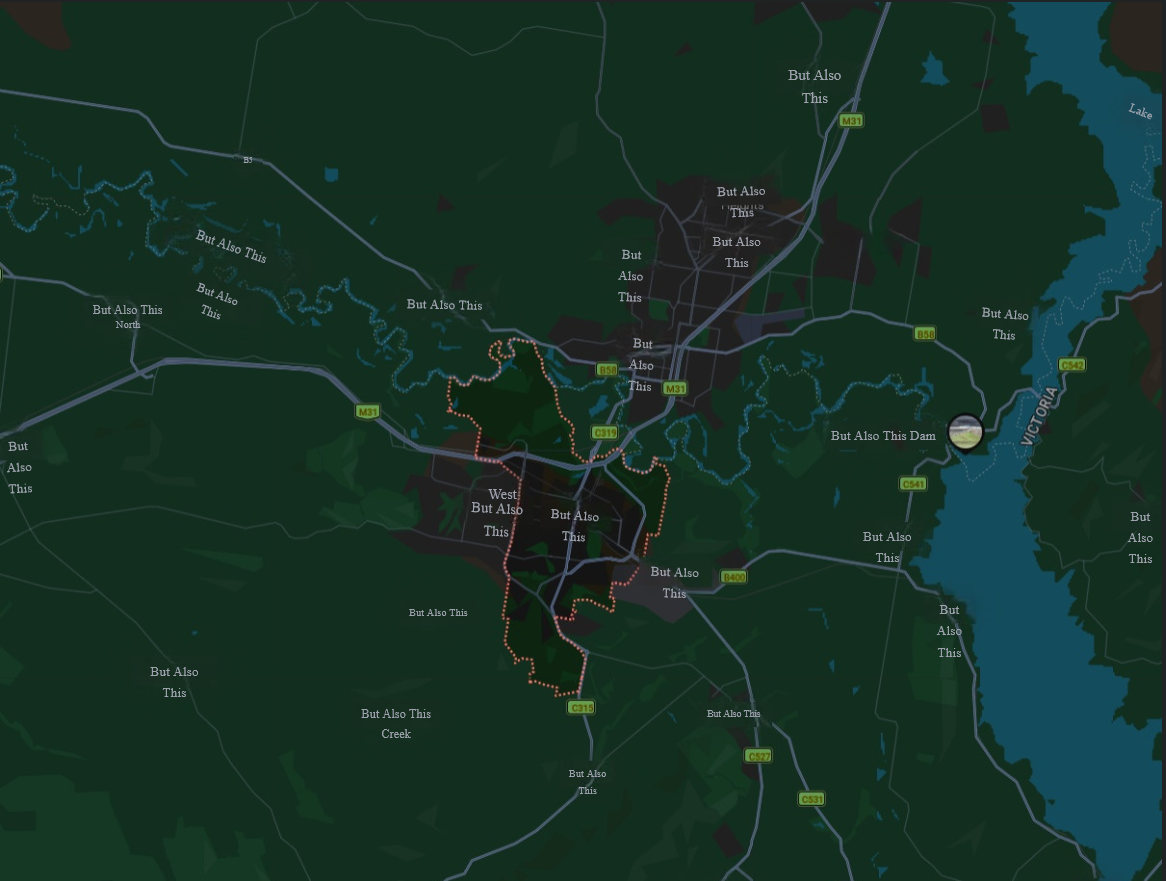Select the B400 highway shield
The height and width of the screenshot is (881, 1166).
pos(734,577)
